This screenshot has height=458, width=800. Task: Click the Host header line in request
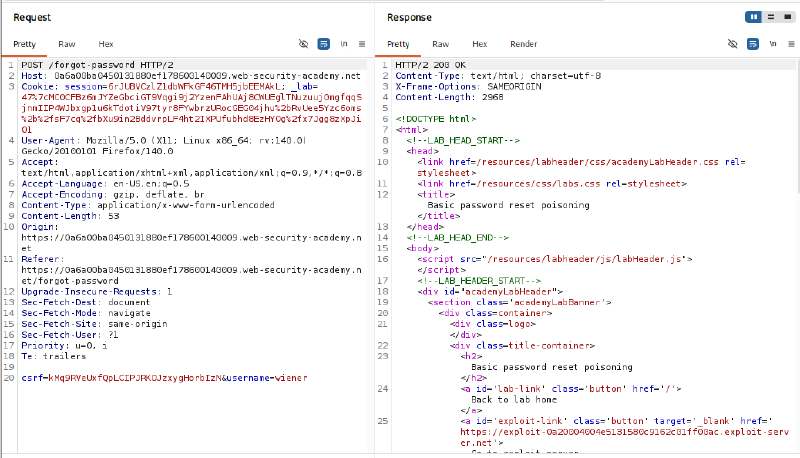(x=191, y=75)
